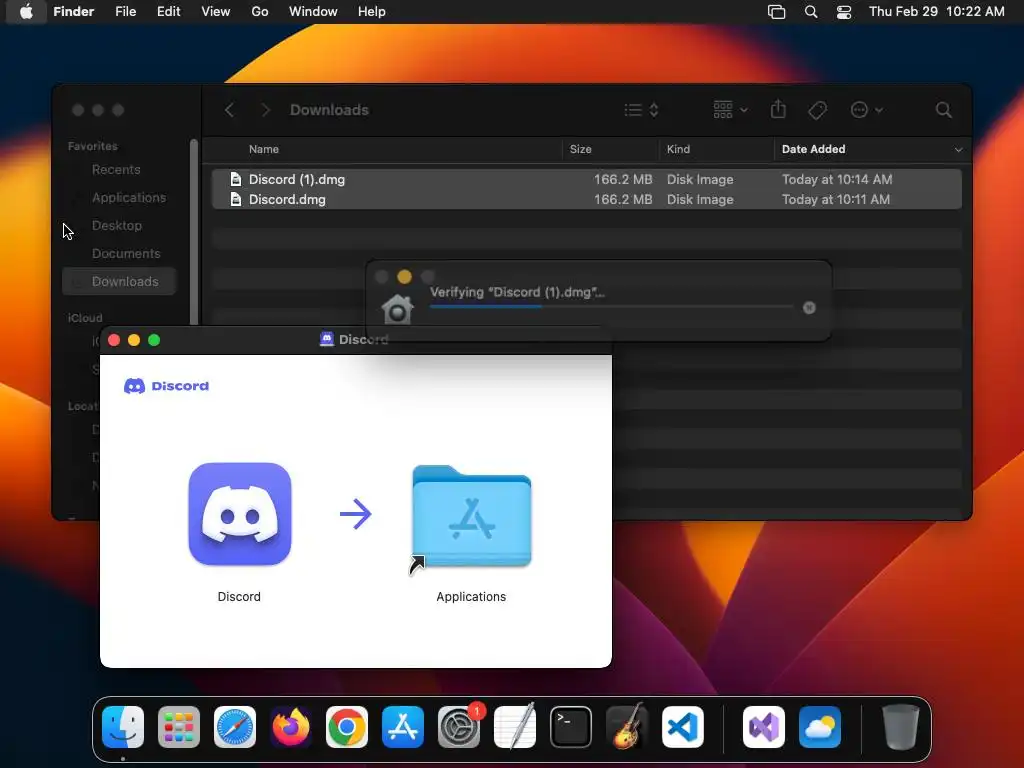Click the Share button in Finder toolbar
This screenshot has width=1024, height=768.
(778, 109)
